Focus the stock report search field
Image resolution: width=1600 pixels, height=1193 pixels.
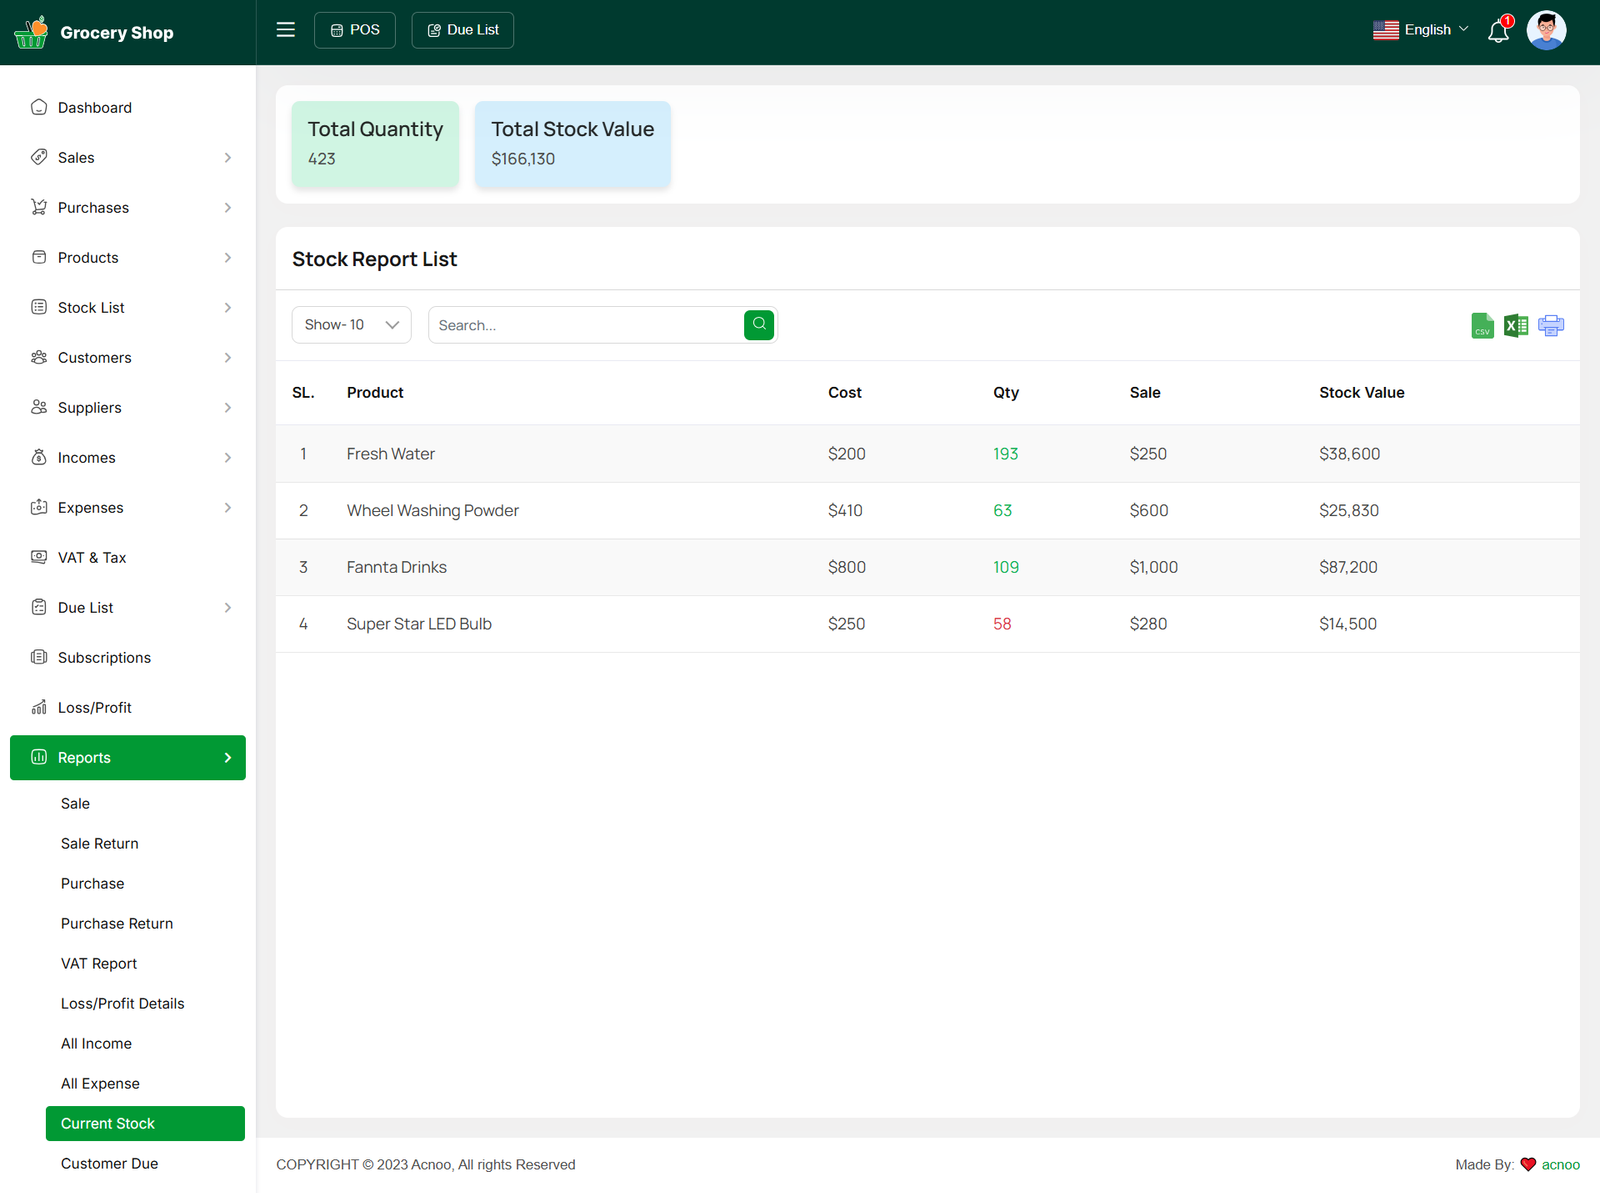pyautogui.click(x=585, y=326)
